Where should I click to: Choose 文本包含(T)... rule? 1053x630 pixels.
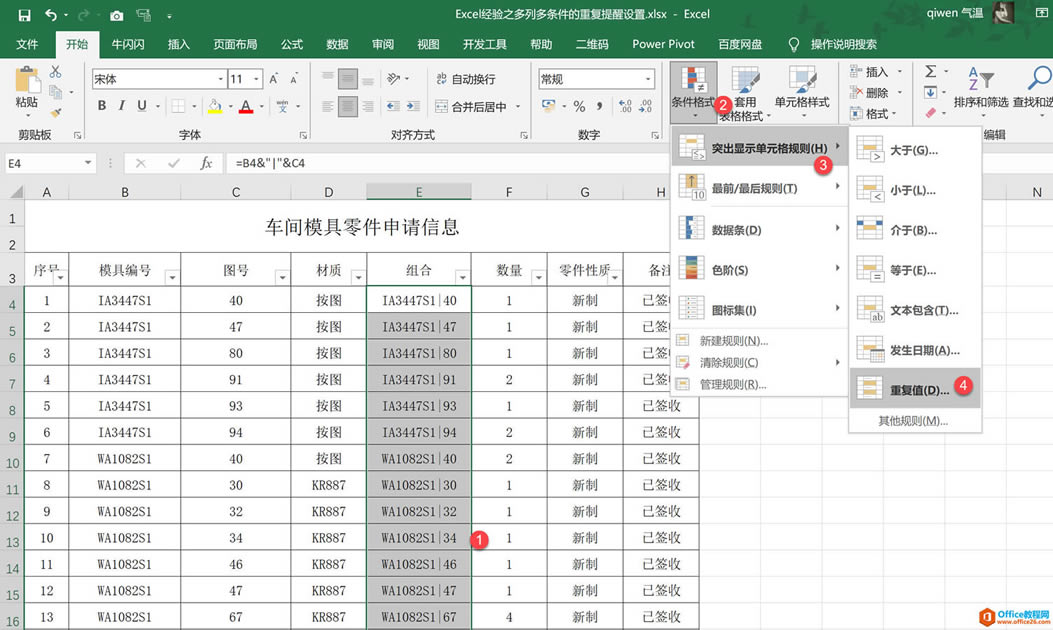click(915, 310)
